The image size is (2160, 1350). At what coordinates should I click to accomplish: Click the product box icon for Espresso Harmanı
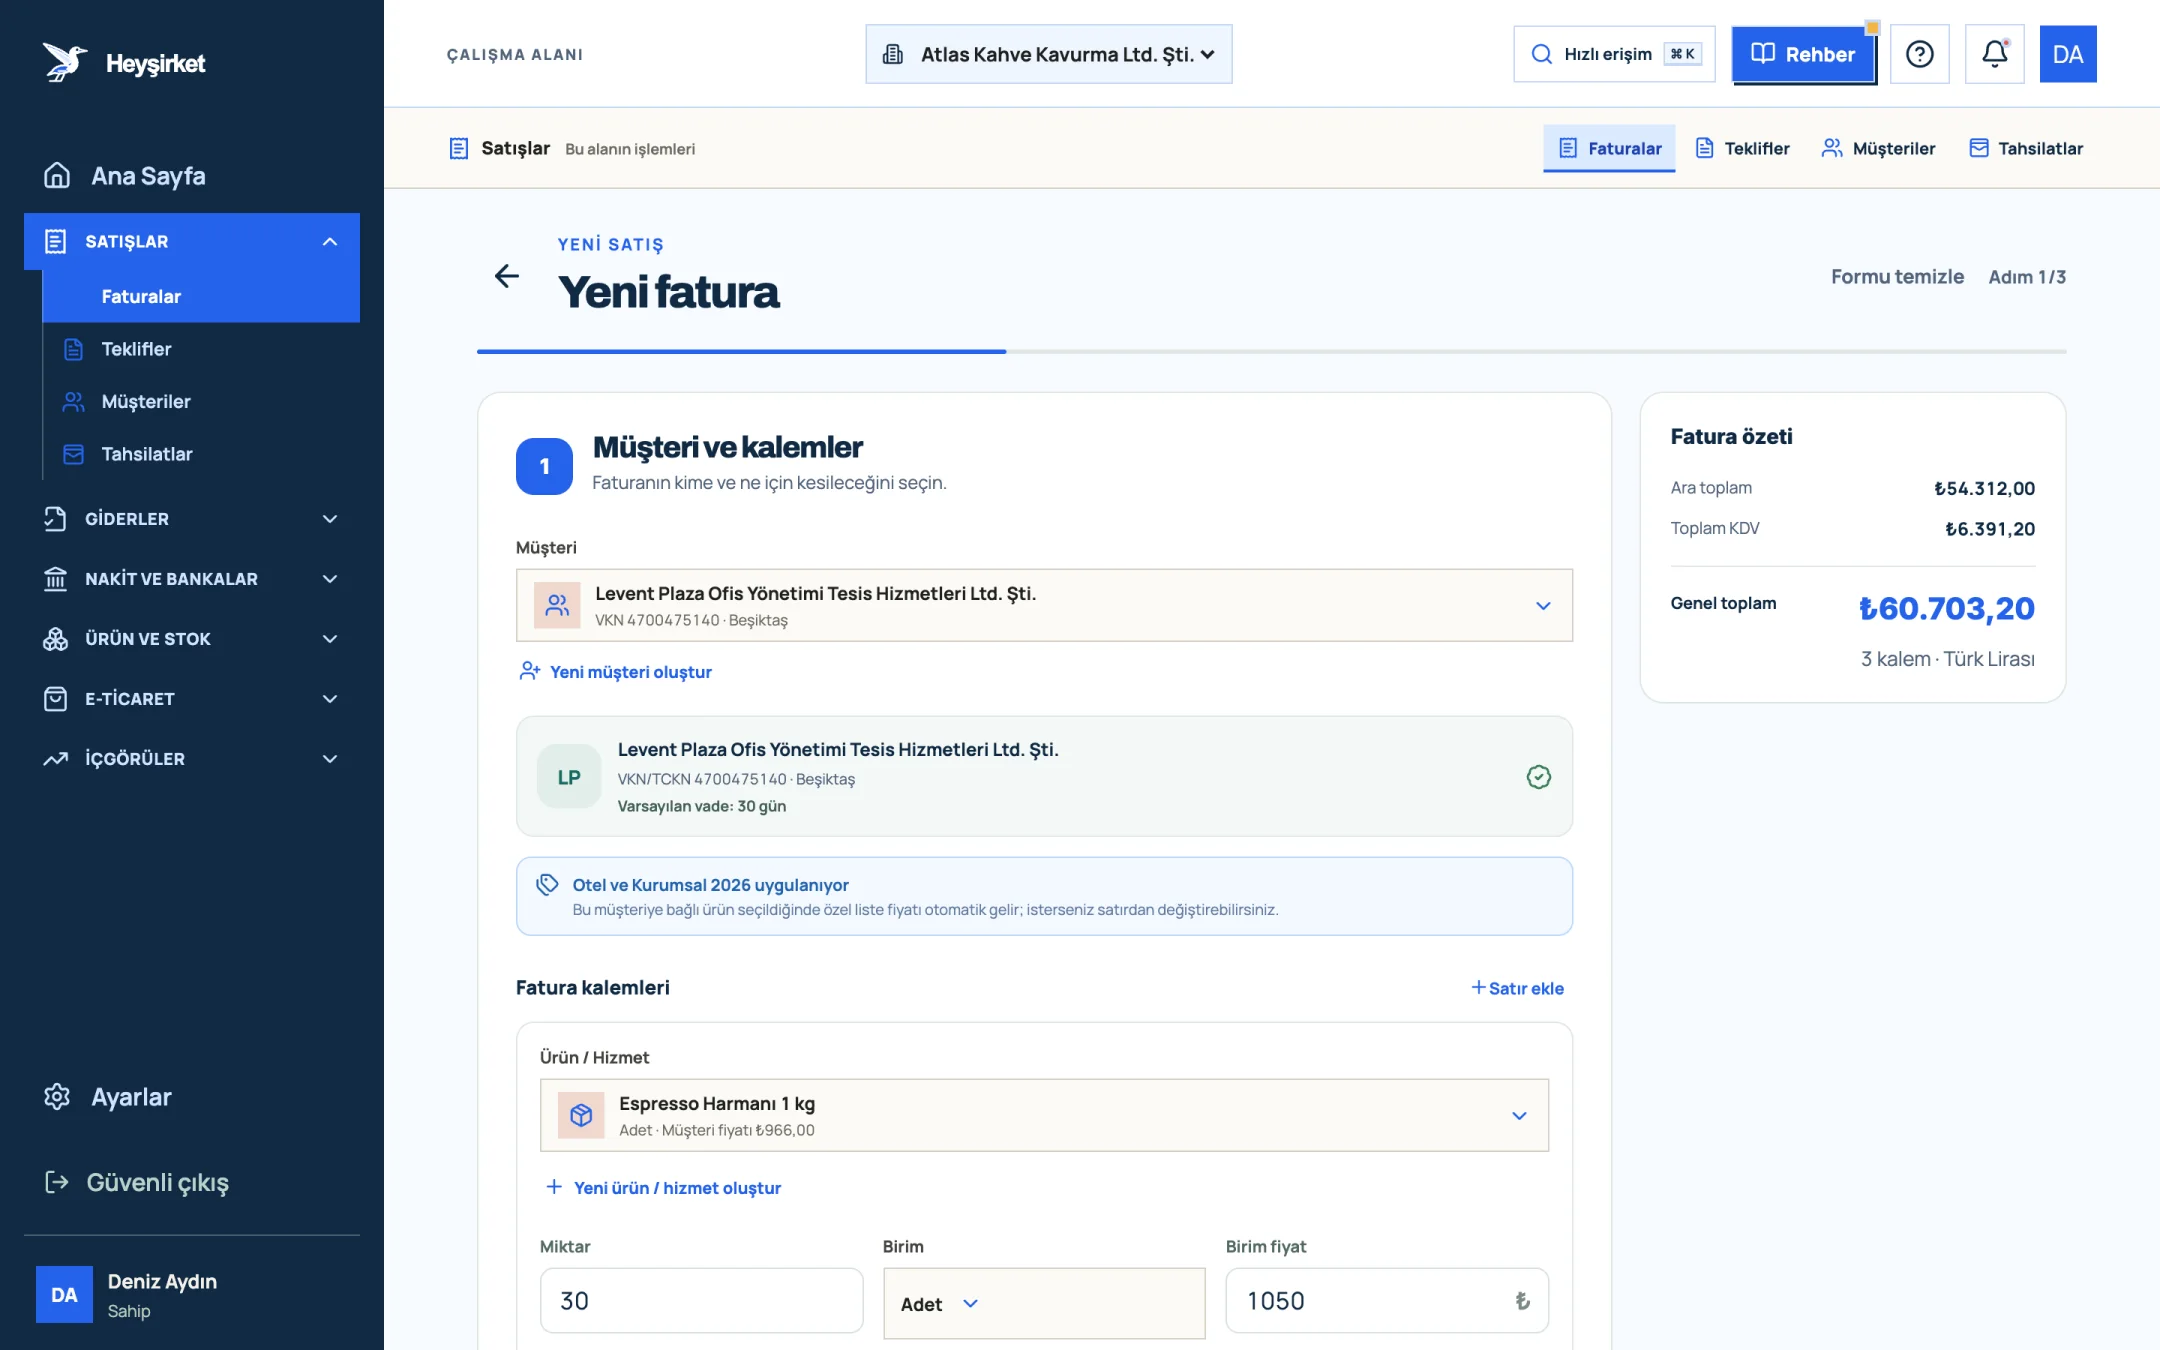pos(581,1115)
